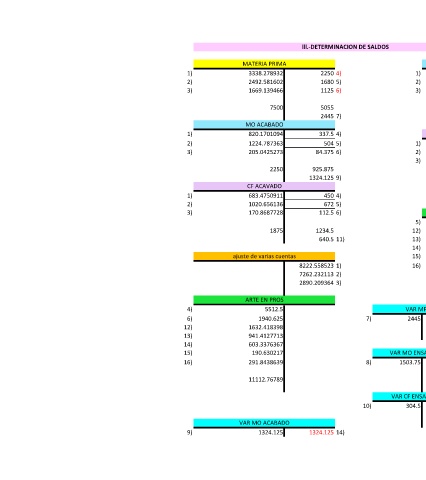Click the yellow MATERIA PRIMA header

click(x=264, y=64)
